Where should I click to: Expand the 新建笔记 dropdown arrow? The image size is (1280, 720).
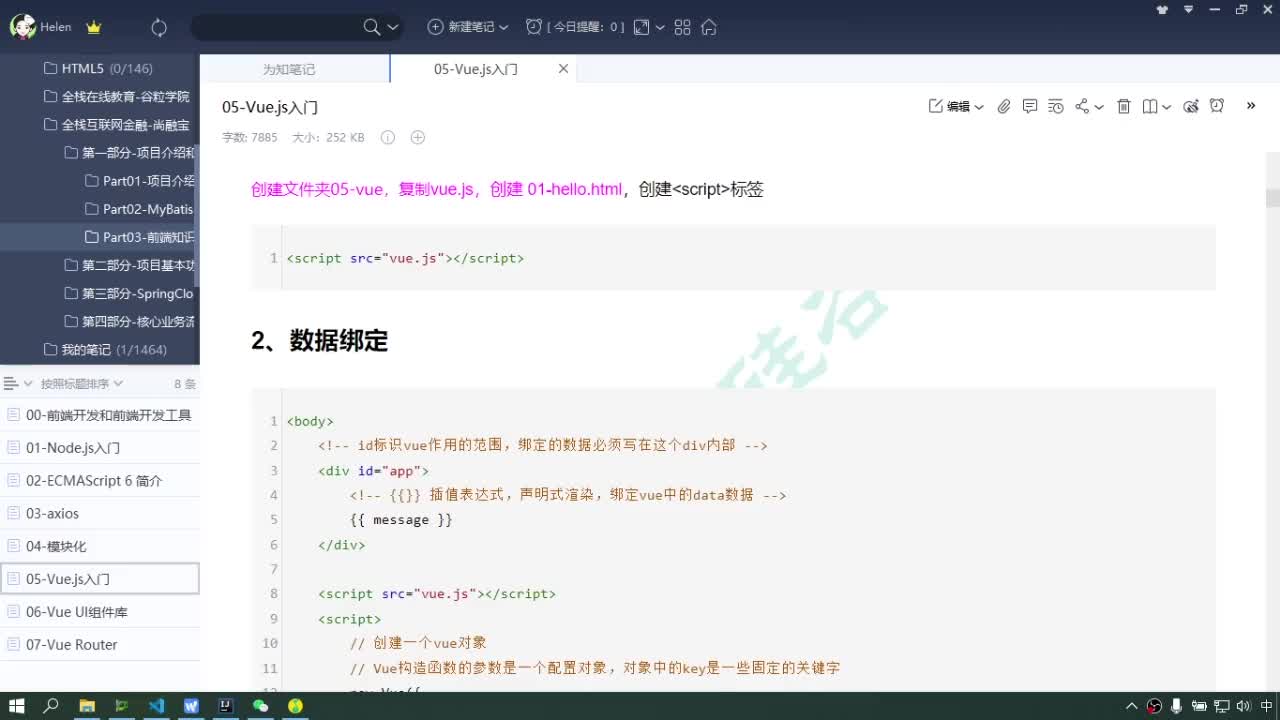click(503, 28)
